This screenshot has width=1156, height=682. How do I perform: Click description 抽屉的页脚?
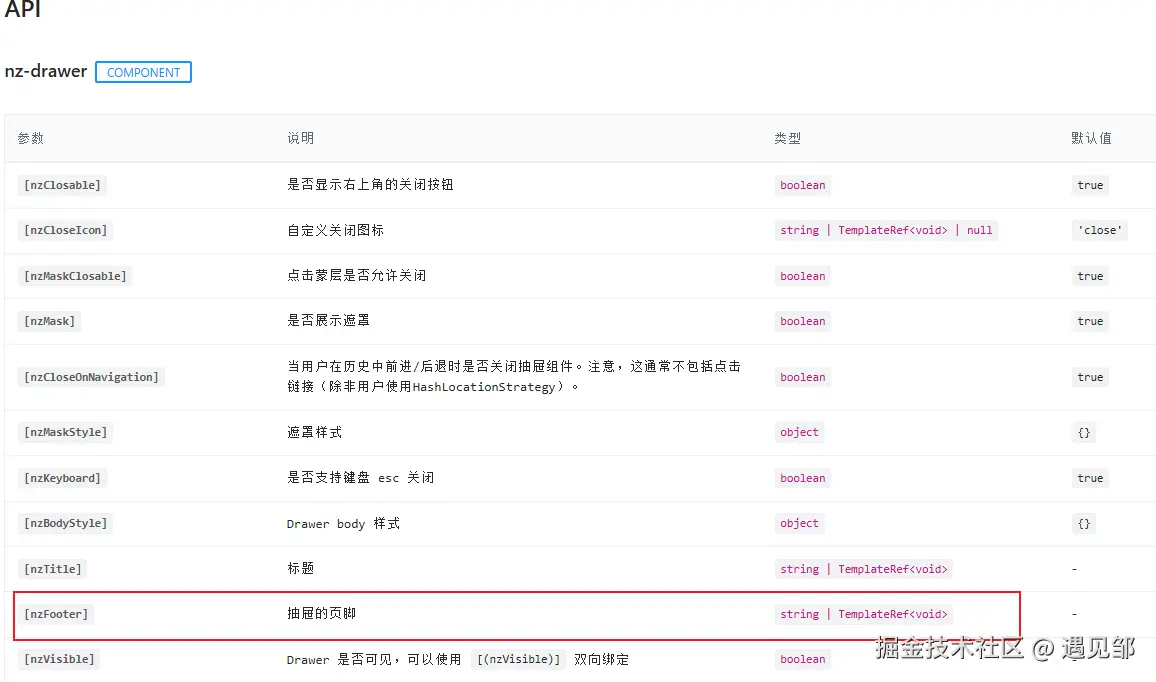[x=321, y=613]
